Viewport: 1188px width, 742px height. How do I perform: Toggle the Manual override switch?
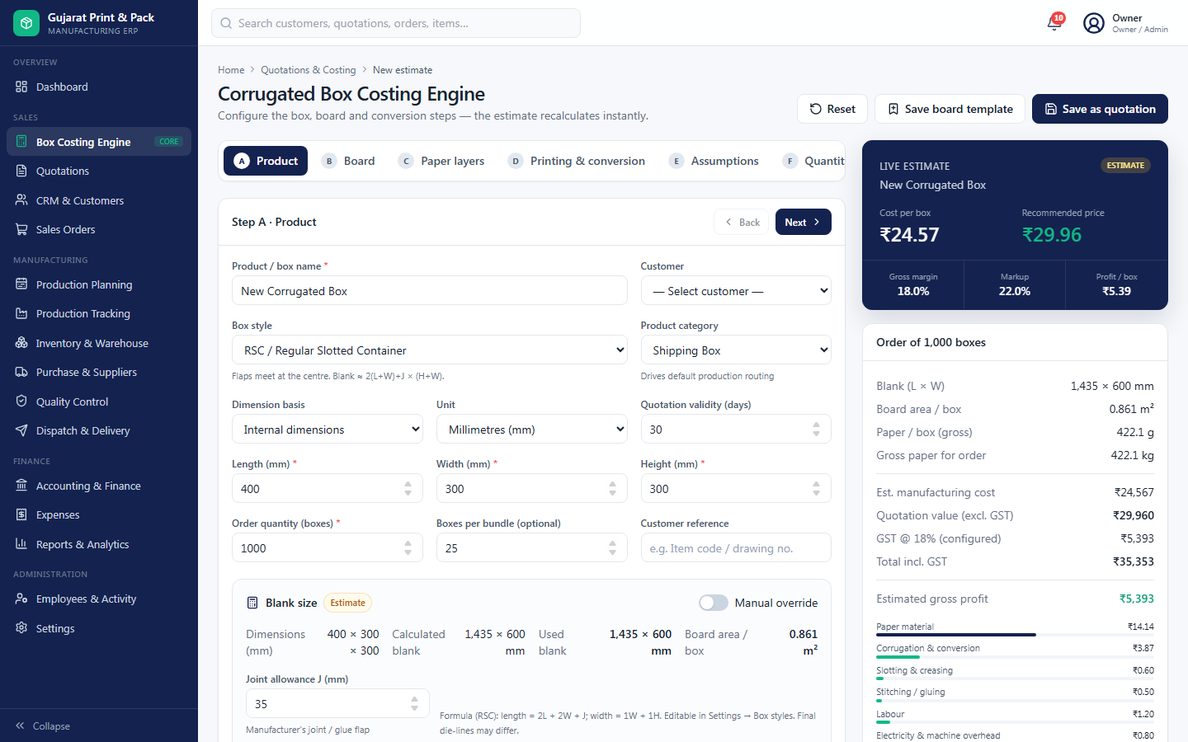click(713, 603)
